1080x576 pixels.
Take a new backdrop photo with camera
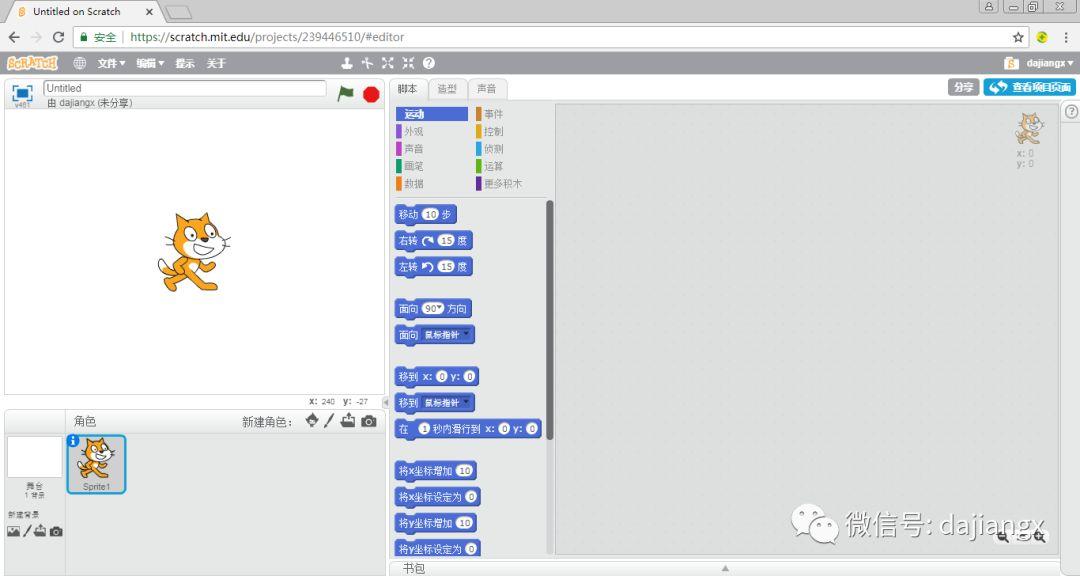tap(56, 531)
